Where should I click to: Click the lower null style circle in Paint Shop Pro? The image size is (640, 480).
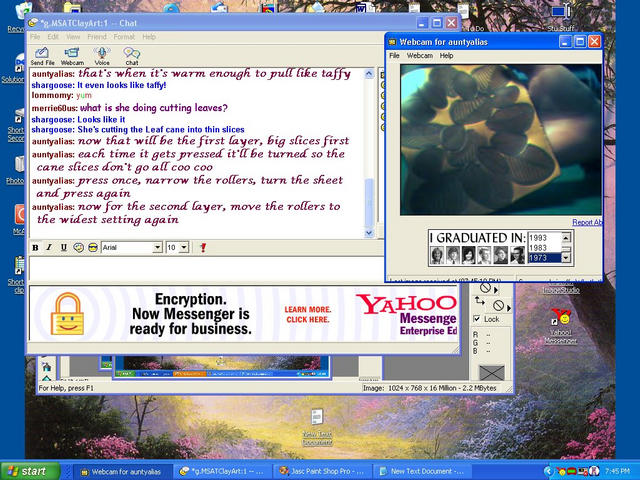498,305
